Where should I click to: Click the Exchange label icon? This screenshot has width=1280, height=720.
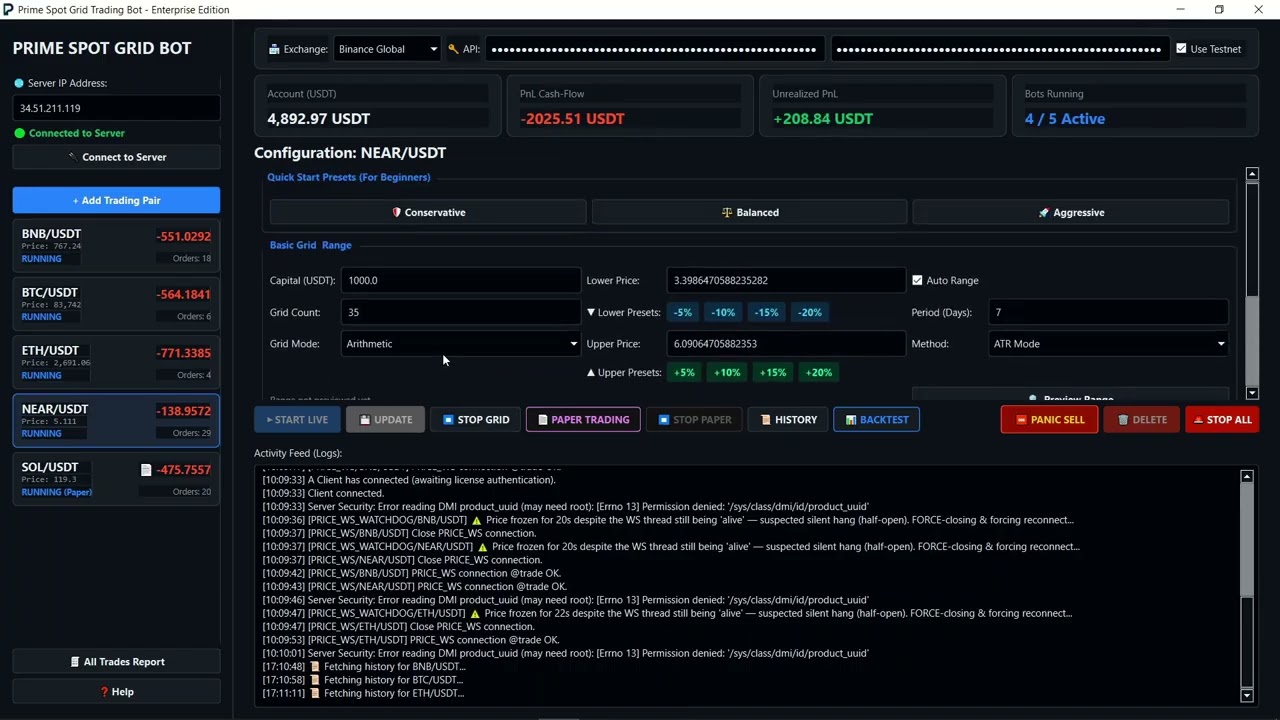[x=274, y=49]
